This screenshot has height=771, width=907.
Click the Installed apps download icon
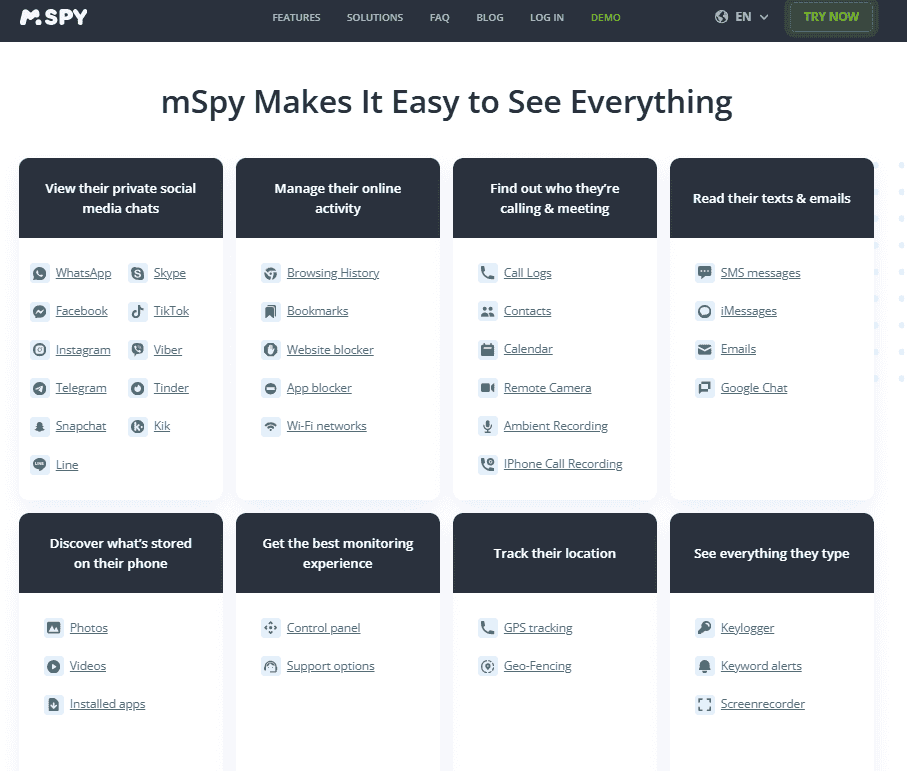point(54,704)
